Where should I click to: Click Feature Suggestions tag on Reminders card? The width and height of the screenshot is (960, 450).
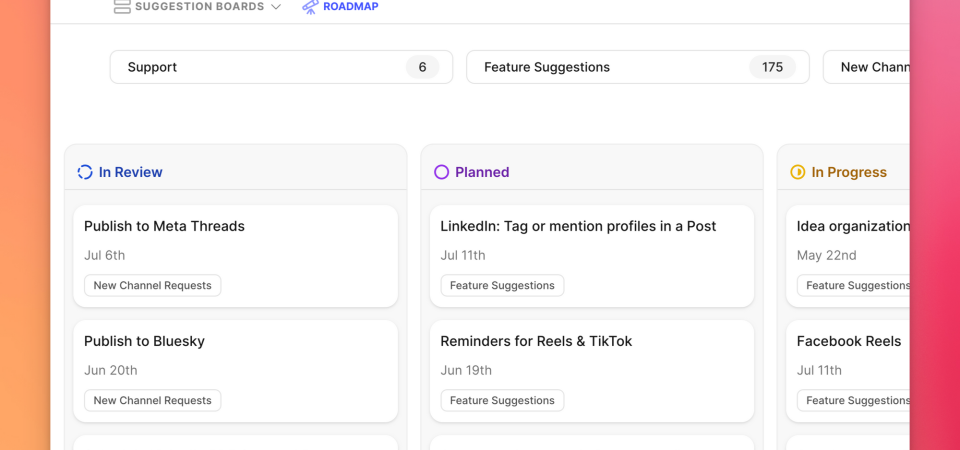coord(502,400)
